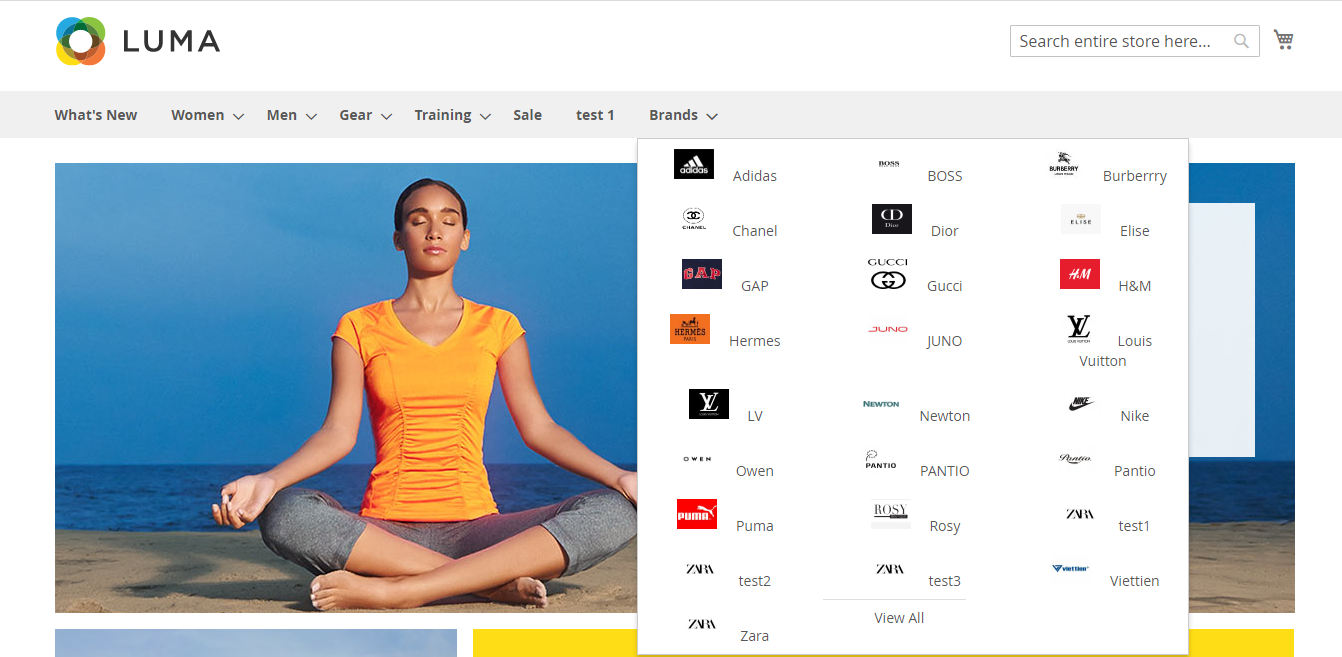The height and width of the screenshot is (657, 1342).
Task: Click the Adidas brand logo
Action: pyautogui.click(x=694, y=164)
